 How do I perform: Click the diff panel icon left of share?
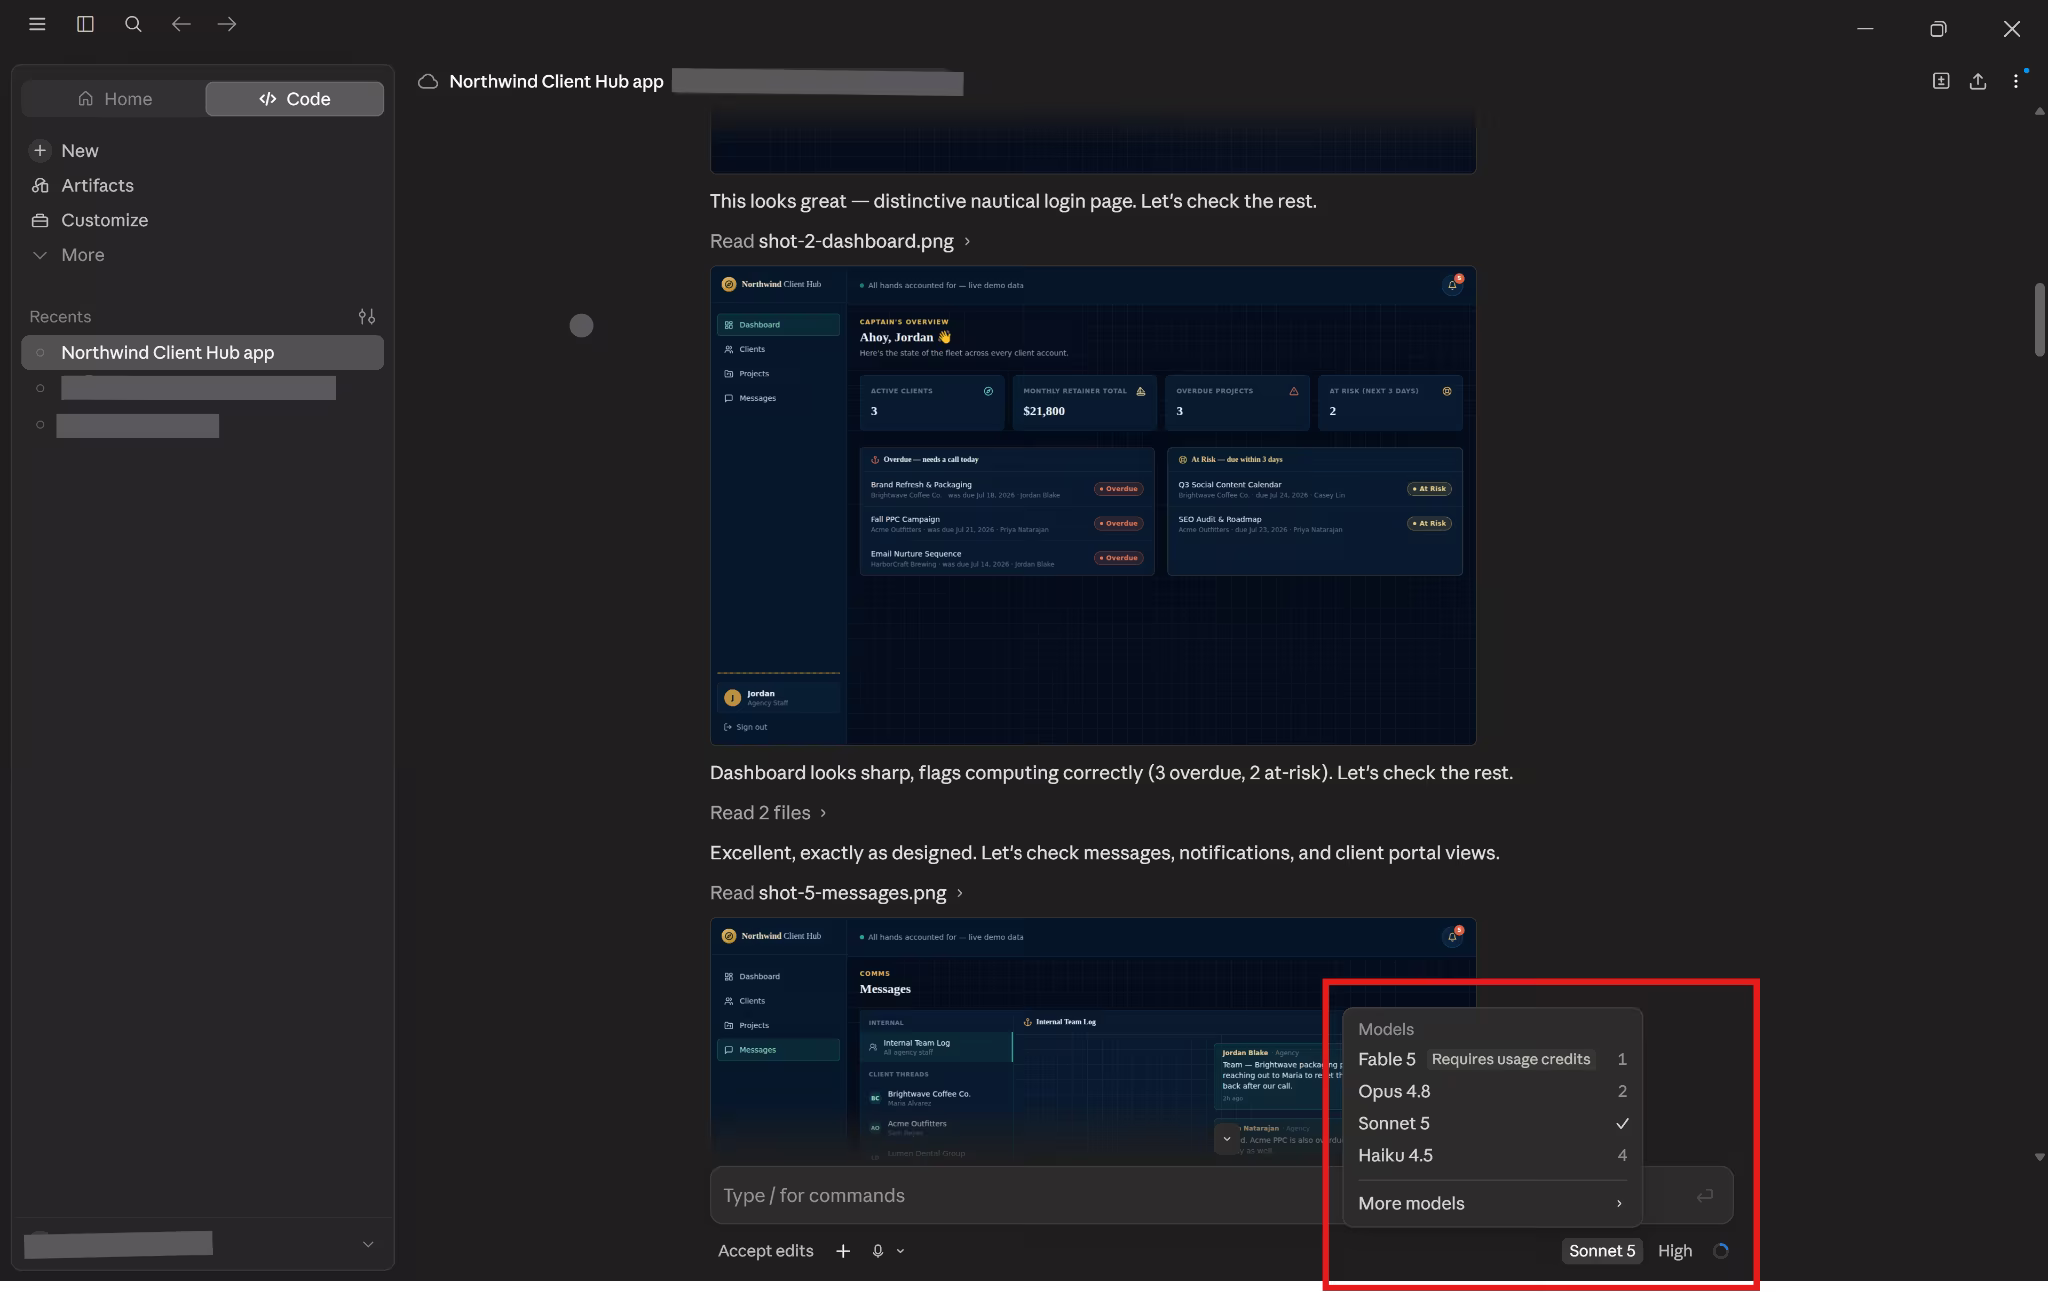1941,81
